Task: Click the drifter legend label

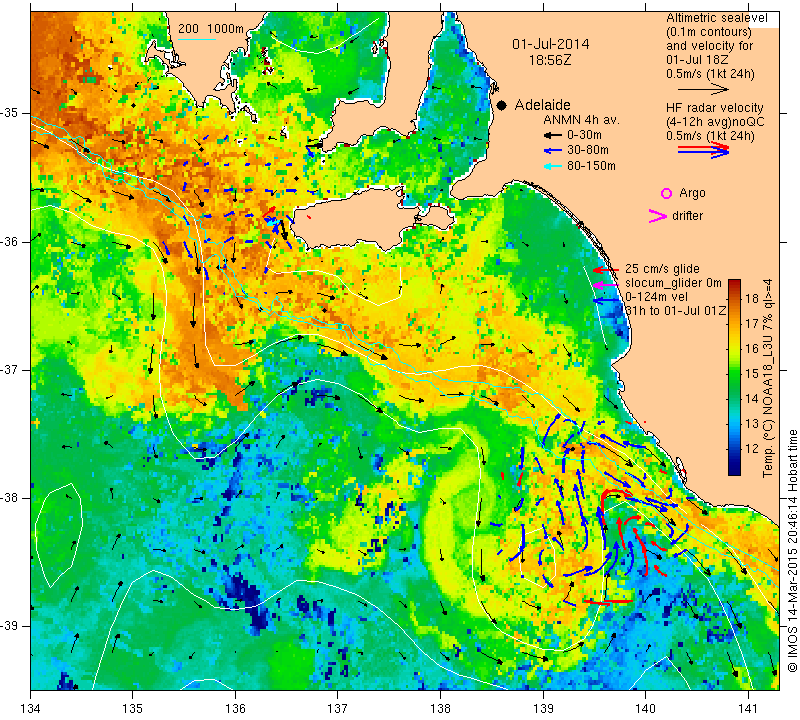Action: [x=687, y=216]
